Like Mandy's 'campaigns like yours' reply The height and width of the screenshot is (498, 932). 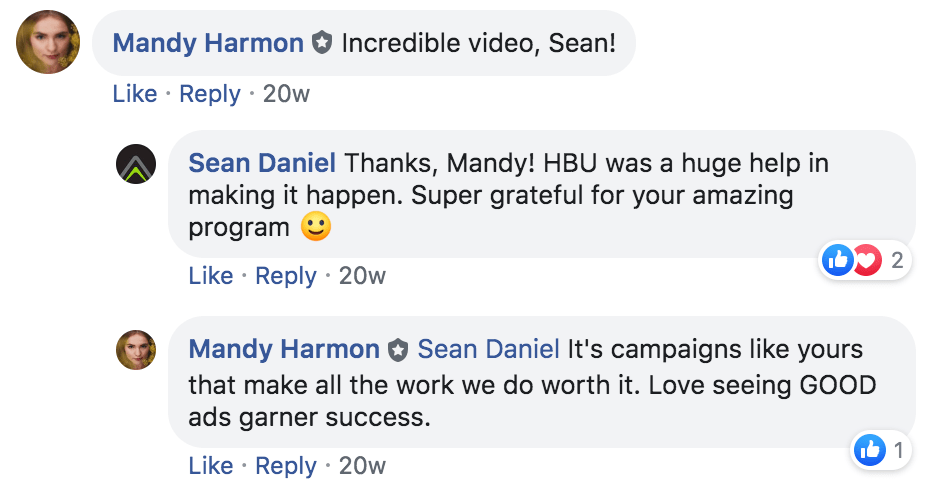211,466
